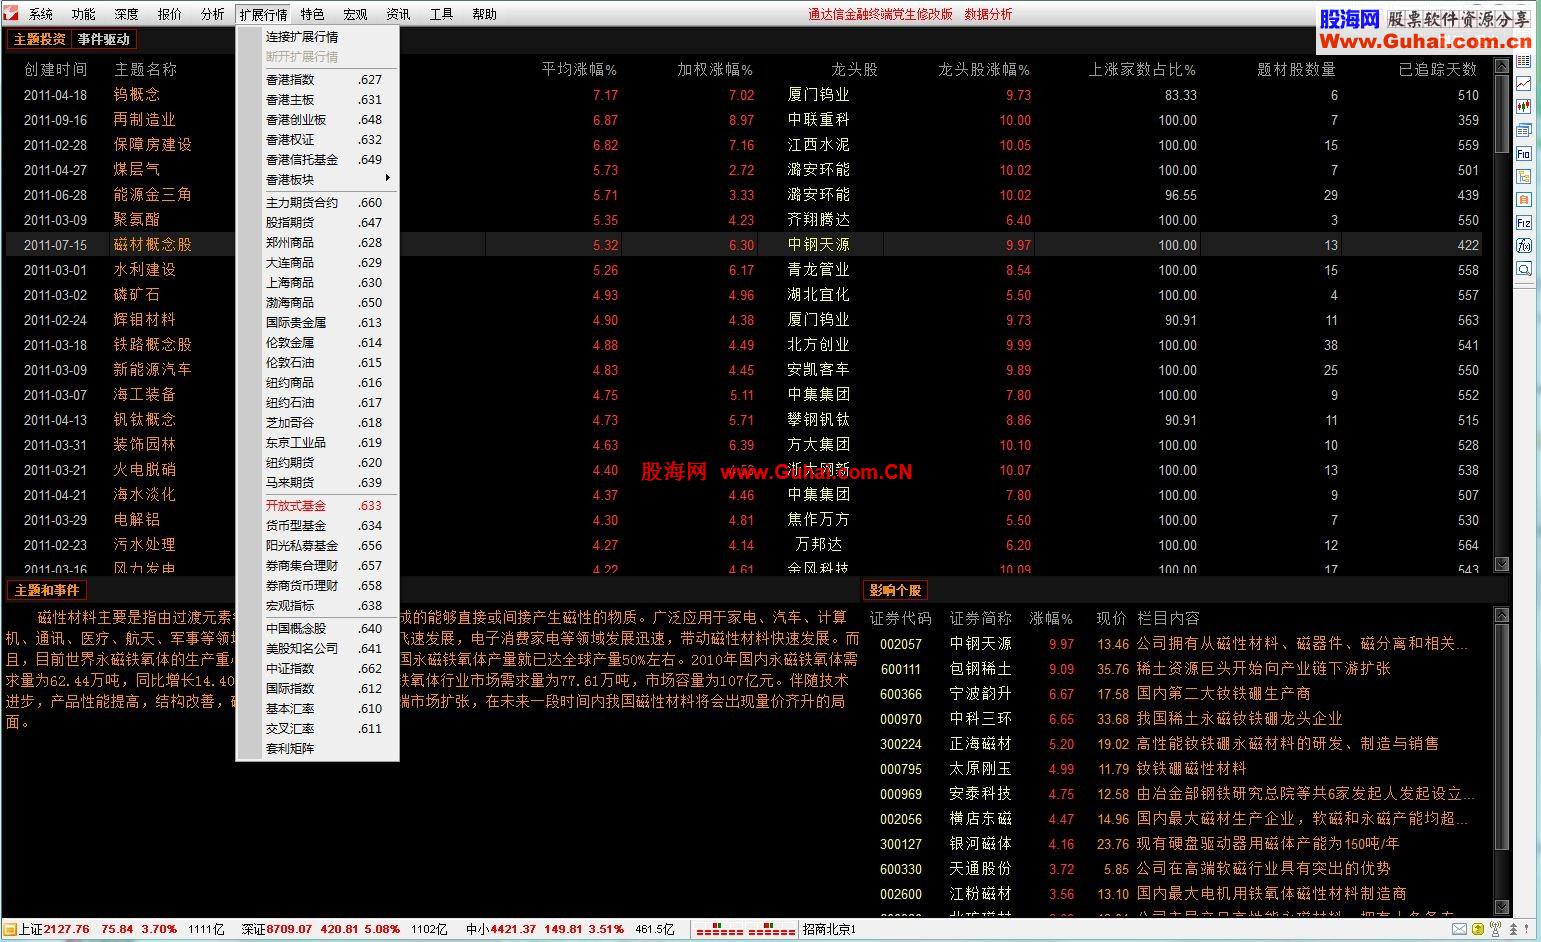Open the 功能 menu
The height and width of the screenshot is (942, 1541).
pyautogui.click(x=84, y=14)
